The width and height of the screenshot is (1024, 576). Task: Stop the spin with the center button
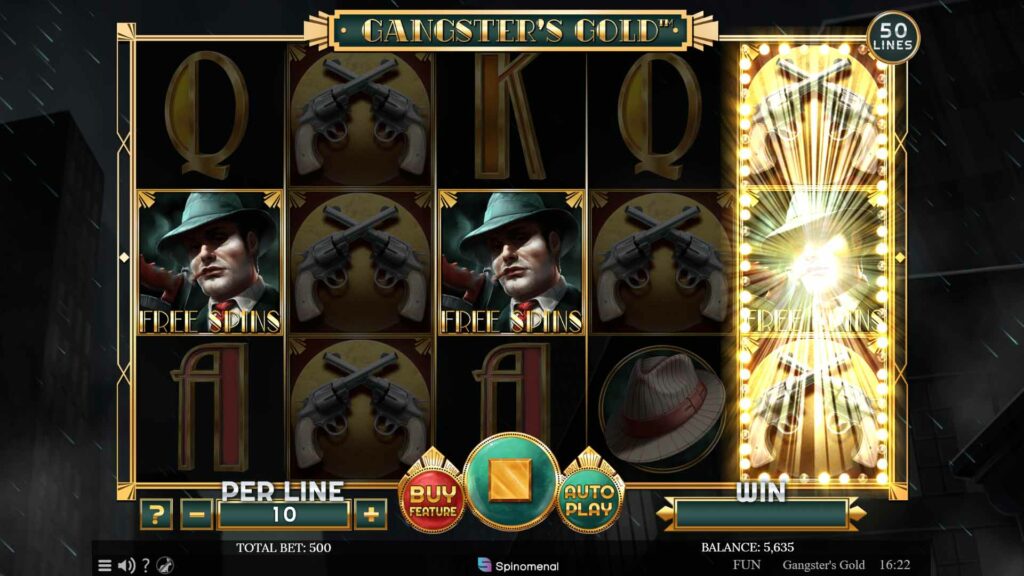[x=511, y=482]
